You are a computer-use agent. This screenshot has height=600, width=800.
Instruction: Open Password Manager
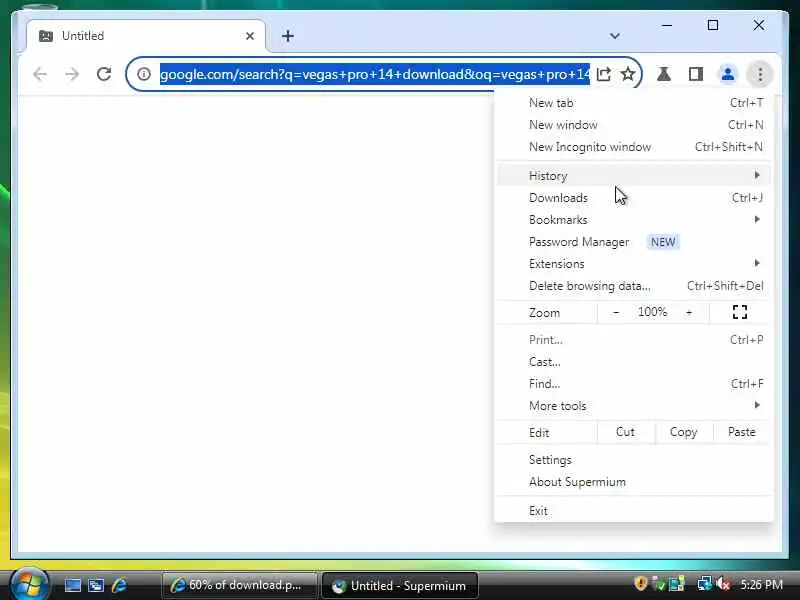click(633, 242)
